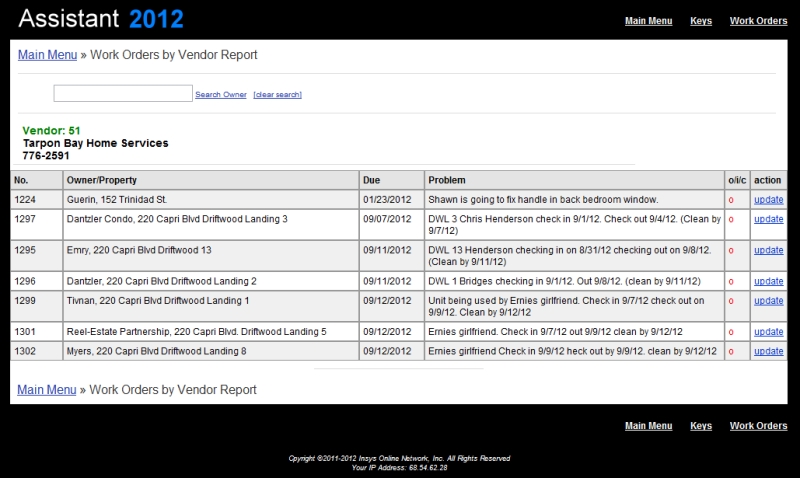
Task: Click the clear search link
Action: (277, 95)
